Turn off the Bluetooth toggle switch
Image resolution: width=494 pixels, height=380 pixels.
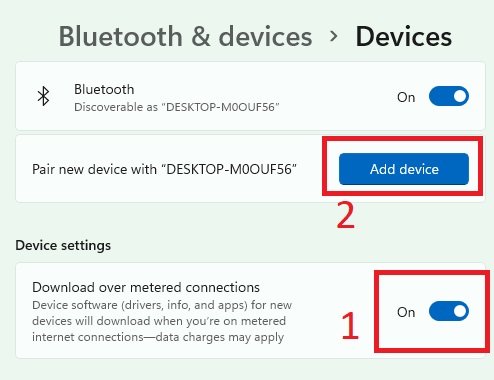[x=449, y=96]
